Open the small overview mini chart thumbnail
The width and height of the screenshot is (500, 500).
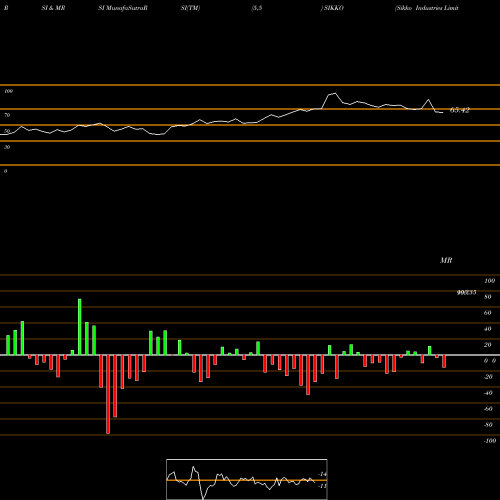click(x=247, y=479)
